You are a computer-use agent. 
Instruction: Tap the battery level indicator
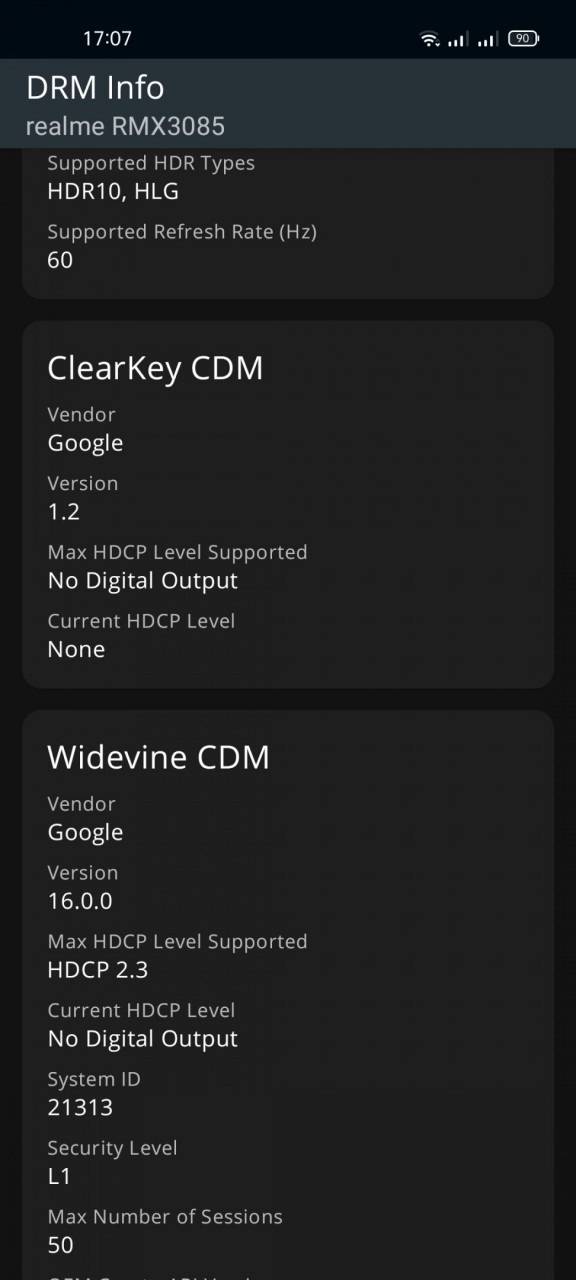523,39
